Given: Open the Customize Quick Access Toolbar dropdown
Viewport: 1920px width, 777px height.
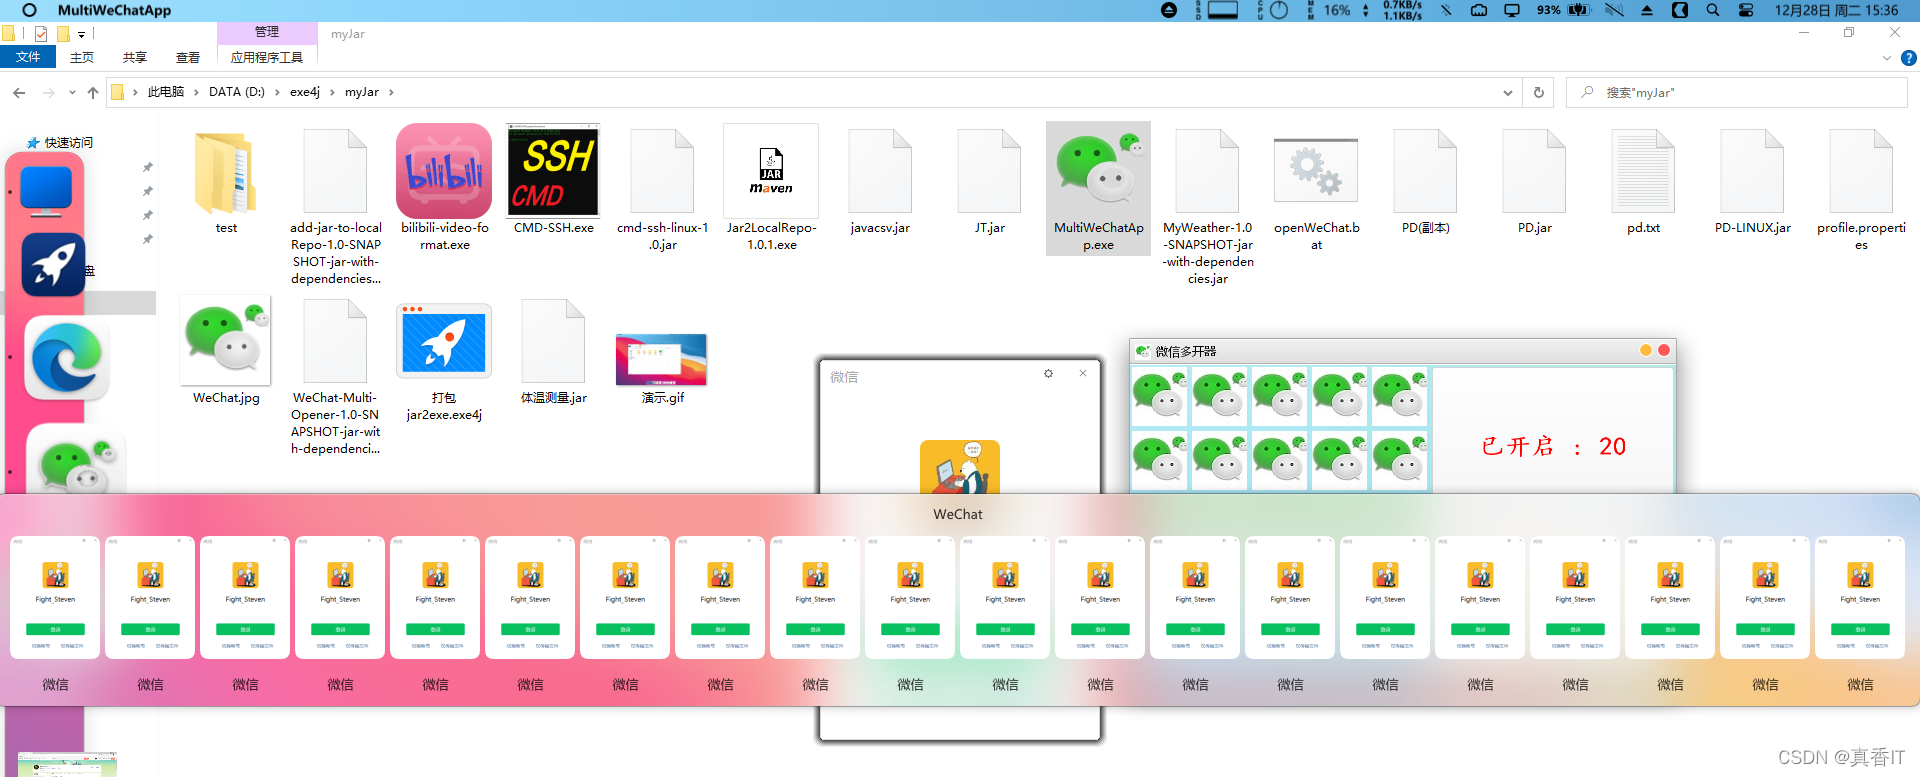Looking at the screenshot, I should (82, 35).
